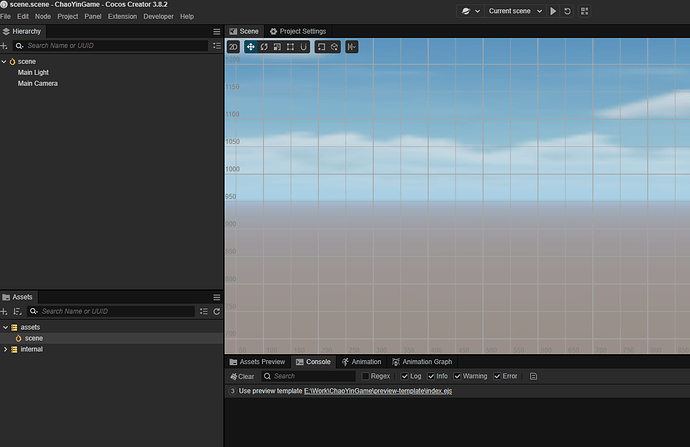Refresh the preview with reload icon
This screenshot has width=690, height=447.
tap(567, 11)
